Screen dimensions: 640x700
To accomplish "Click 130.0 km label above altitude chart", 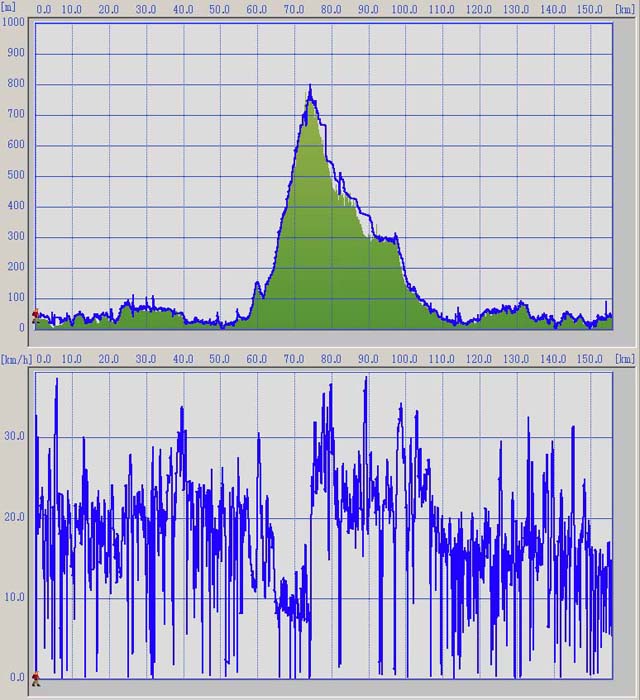I will [x=516, y=9].
